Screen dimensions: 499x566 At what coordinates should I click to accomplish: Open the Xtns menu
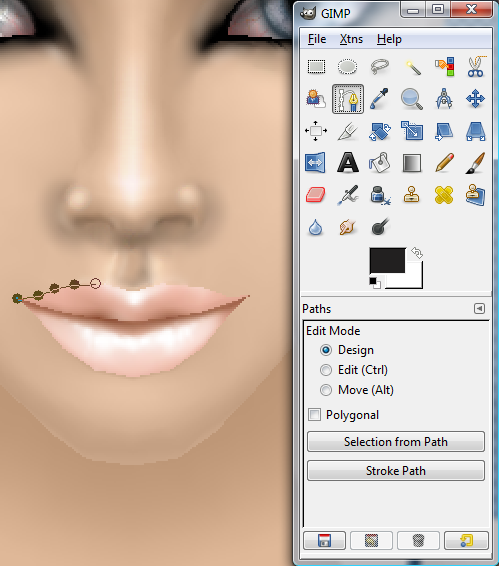pyautogui.click(x=351, y=39)
